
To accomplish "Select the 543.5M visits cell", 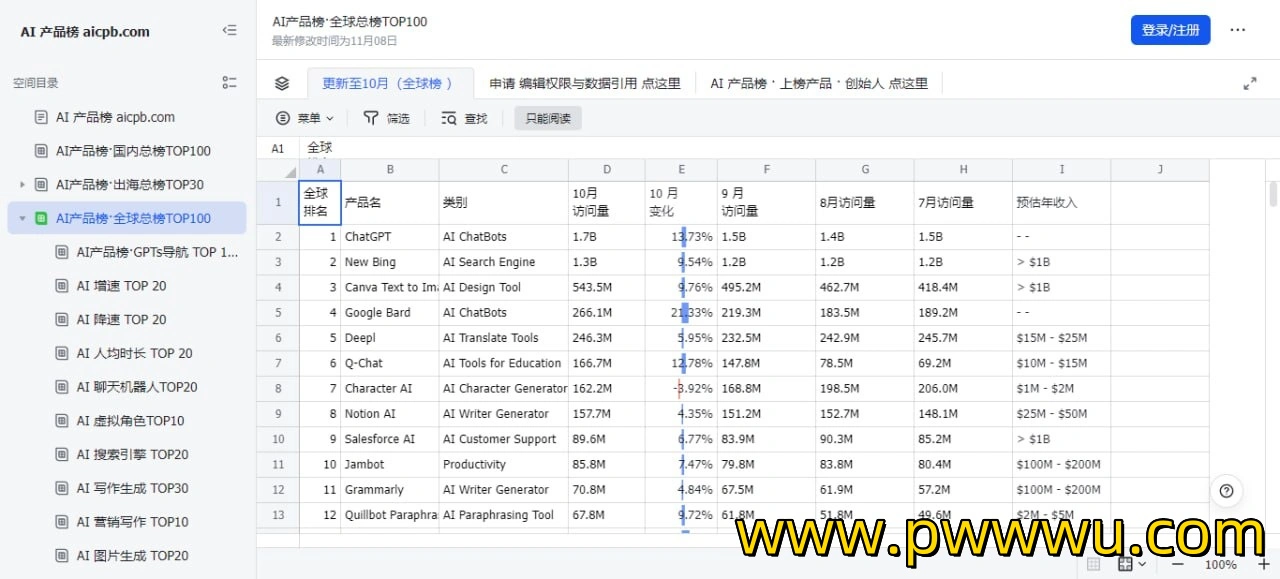I will [x=607, y=287].
